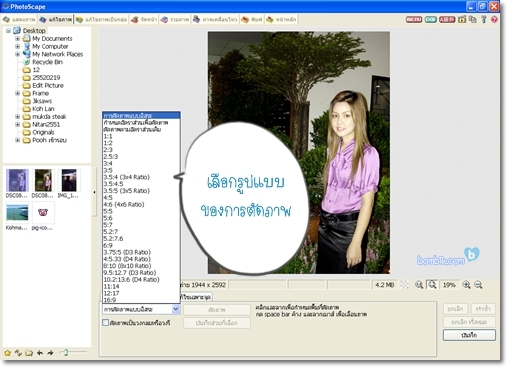Viewport: 508px width, 368px height.
Task: Collapse the Desktop tree node
Action: point(8,31)
